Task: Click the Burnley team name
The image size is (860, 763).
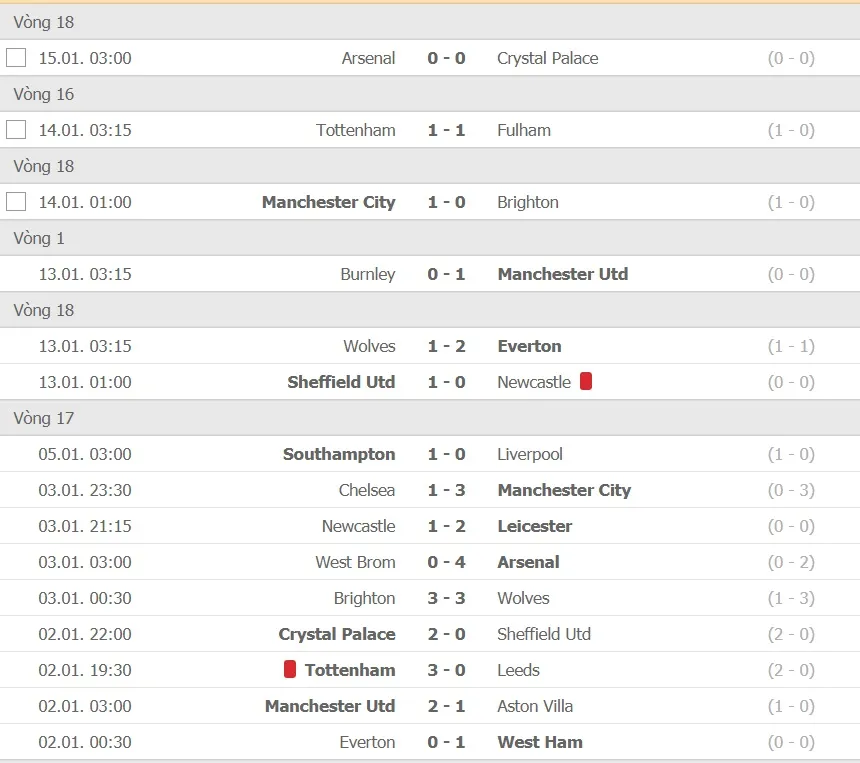Action: point(367,274)
